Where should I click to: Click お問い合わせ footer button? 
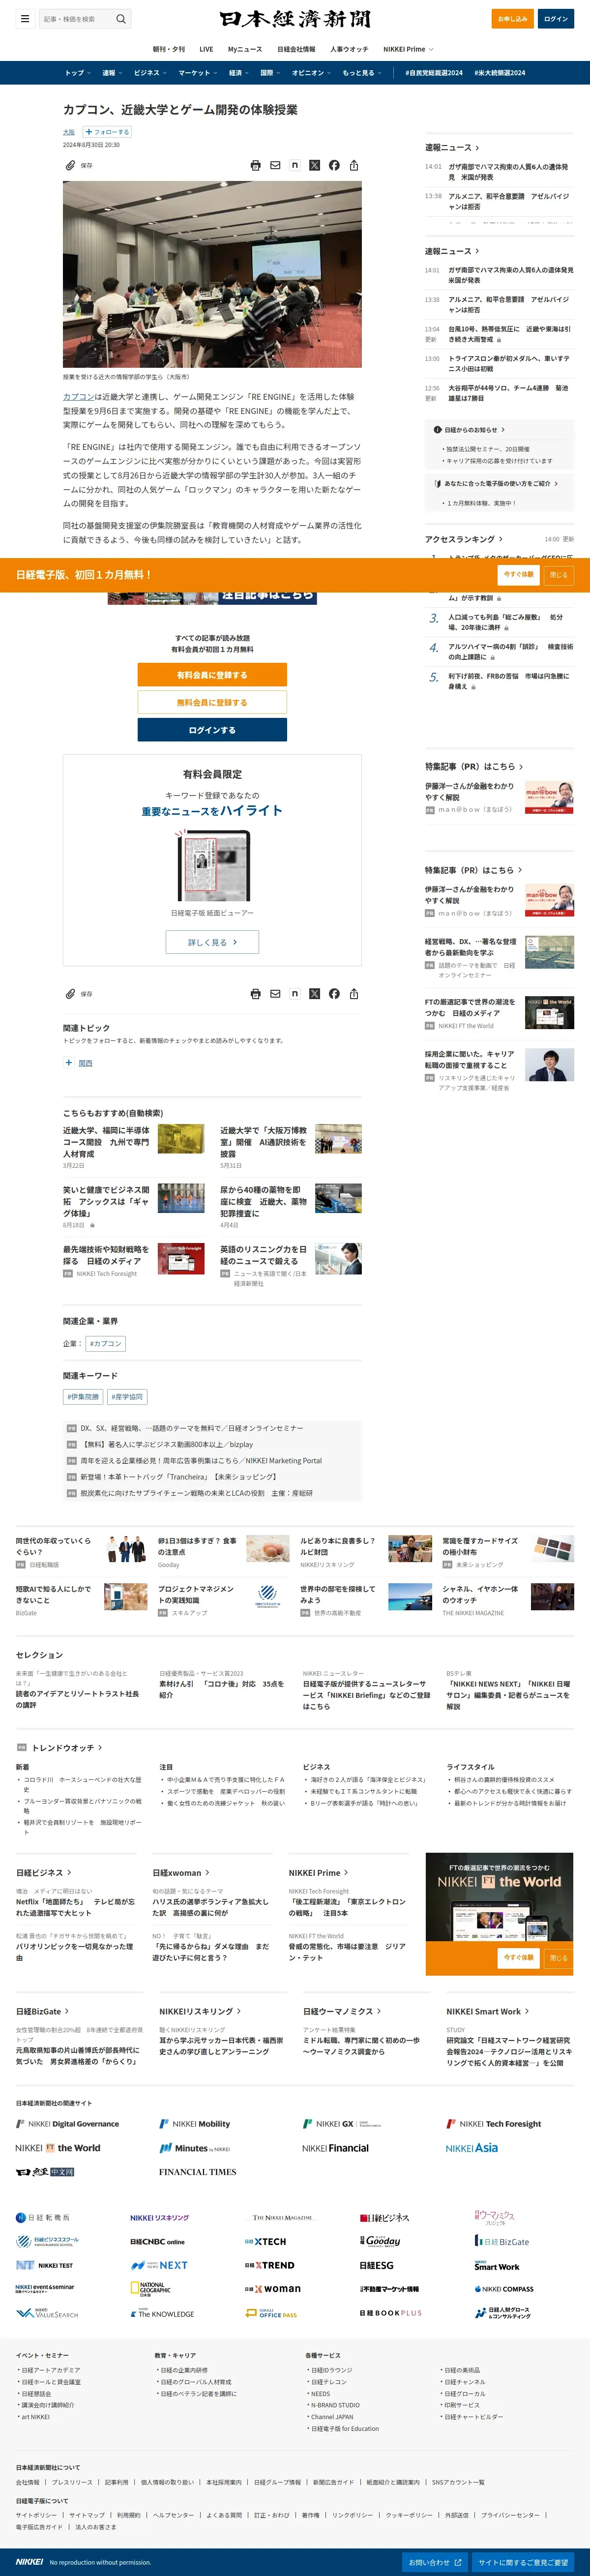click(435, 2562)
